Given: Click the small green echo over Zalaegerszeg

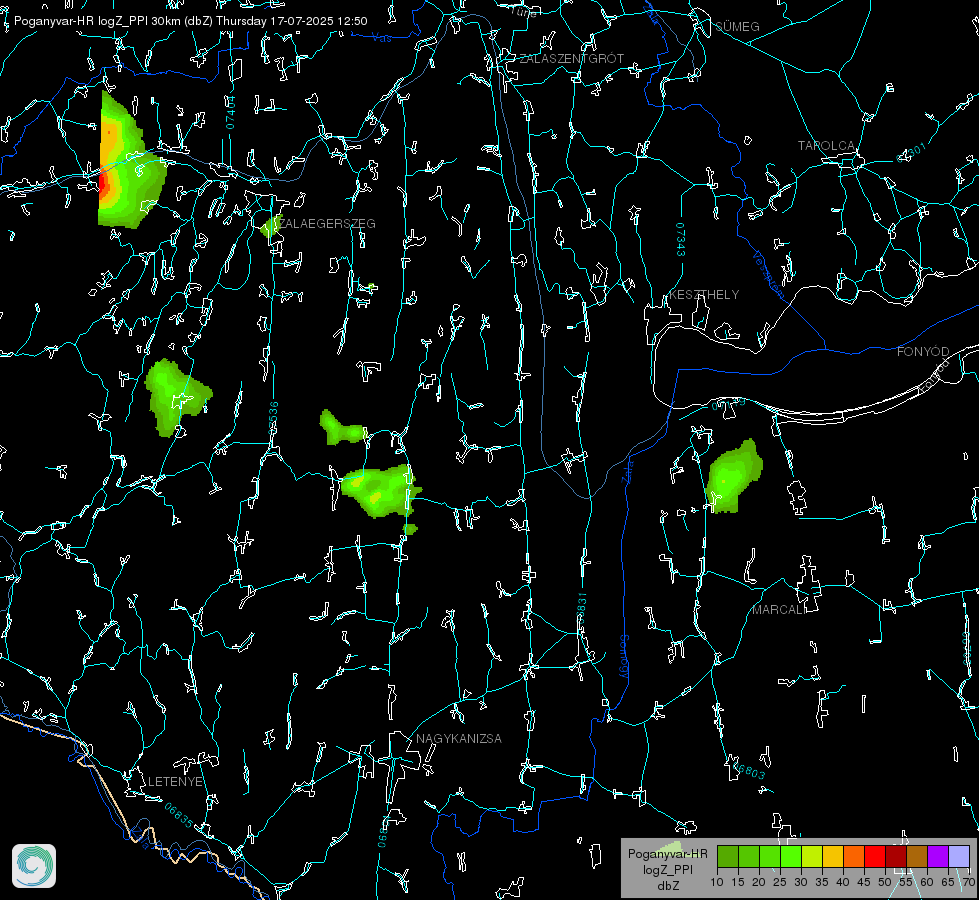Looking at the screenshot, I should (271, 226).
